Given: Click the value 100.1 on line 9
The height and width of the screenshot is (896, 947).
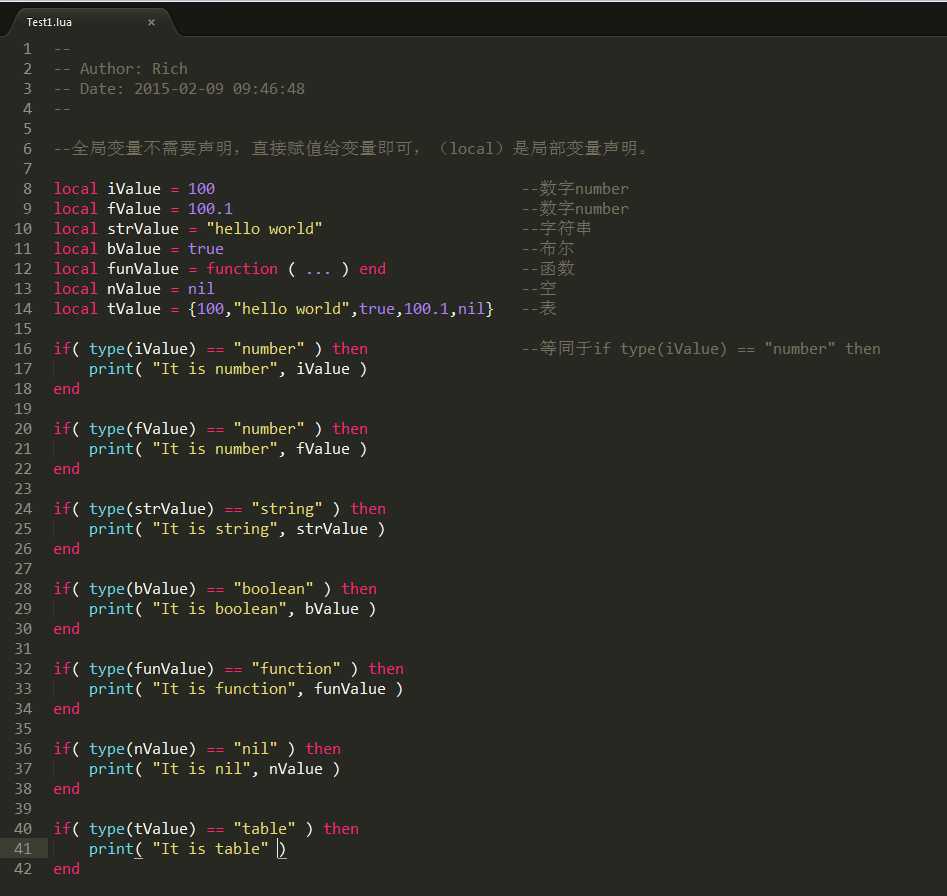Looking at the screenshot, I should [210, 209].
